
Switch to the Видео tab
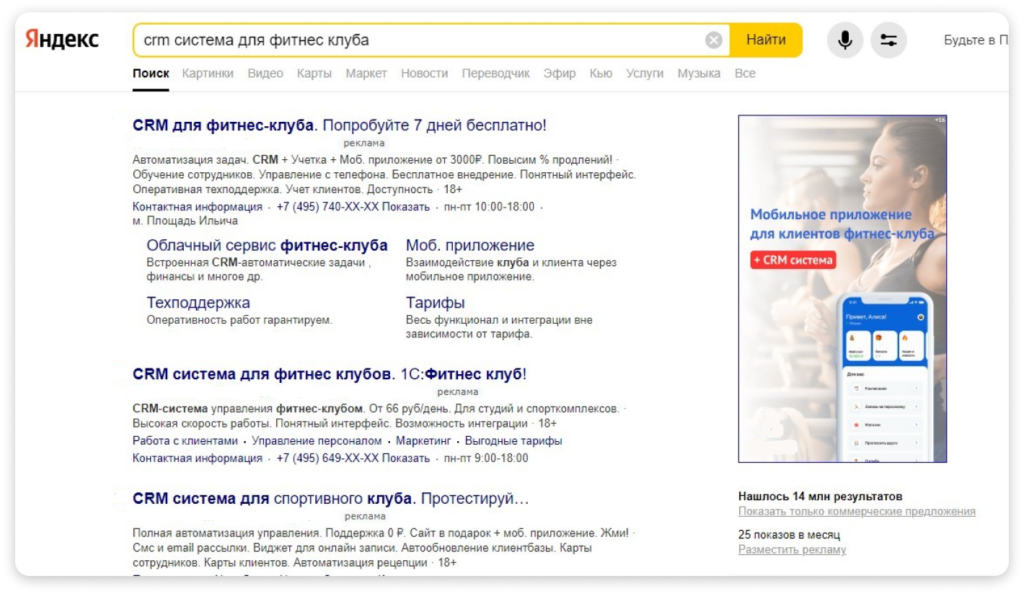(x=265, y=73)
